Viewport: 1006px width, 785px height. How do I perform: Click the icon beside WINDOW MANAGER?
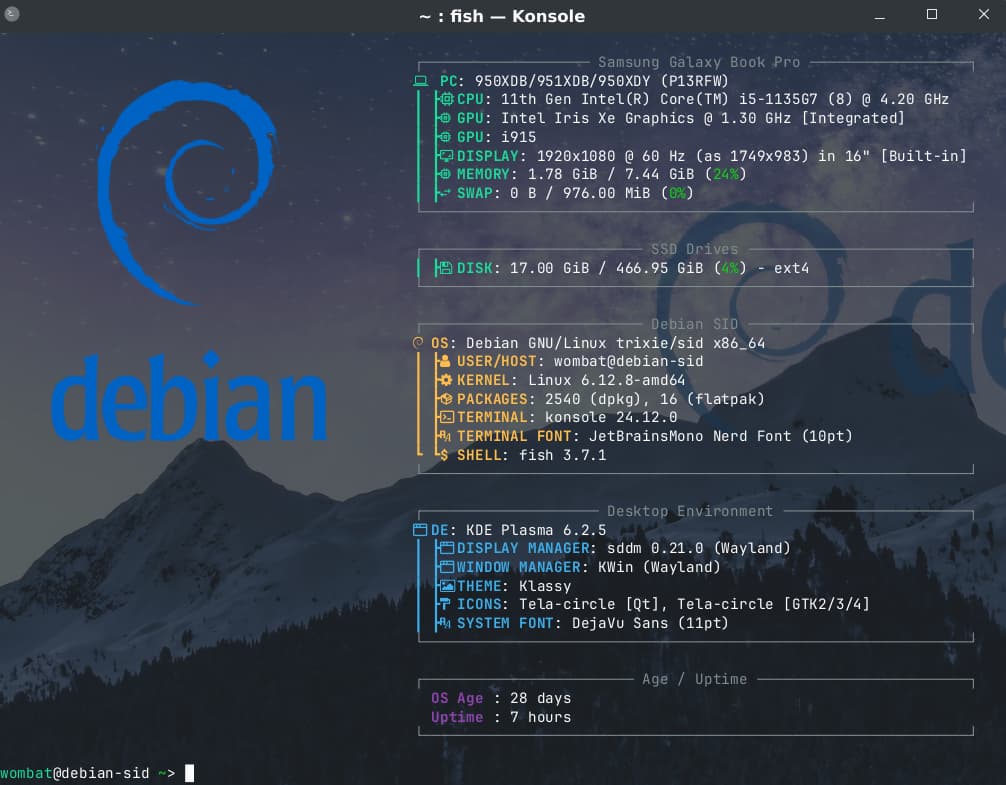tap(447, 567)
